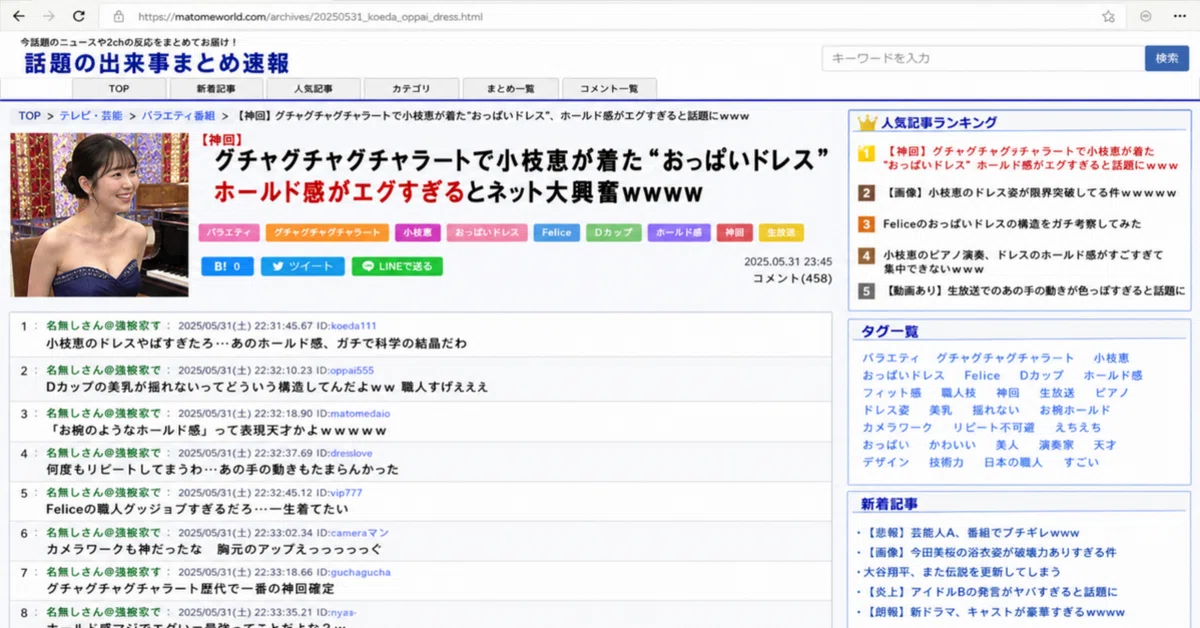Open ranking item 4 ピアノ演奏 article
Viewport: 1200px width, 628px height.
[1023, 262]
